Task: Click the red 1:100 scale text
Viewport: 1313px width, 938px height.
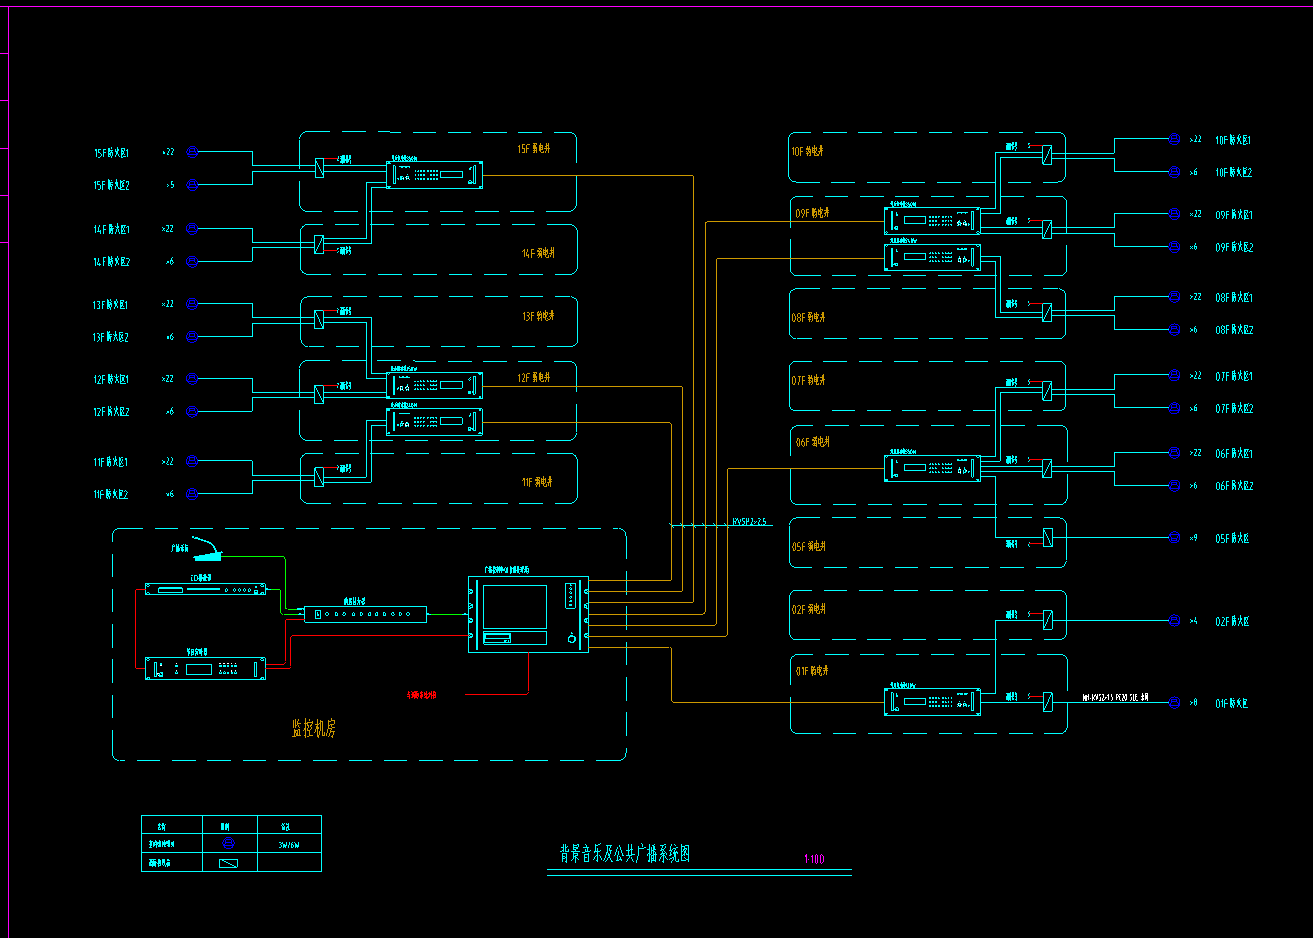Action: (814, 859)
